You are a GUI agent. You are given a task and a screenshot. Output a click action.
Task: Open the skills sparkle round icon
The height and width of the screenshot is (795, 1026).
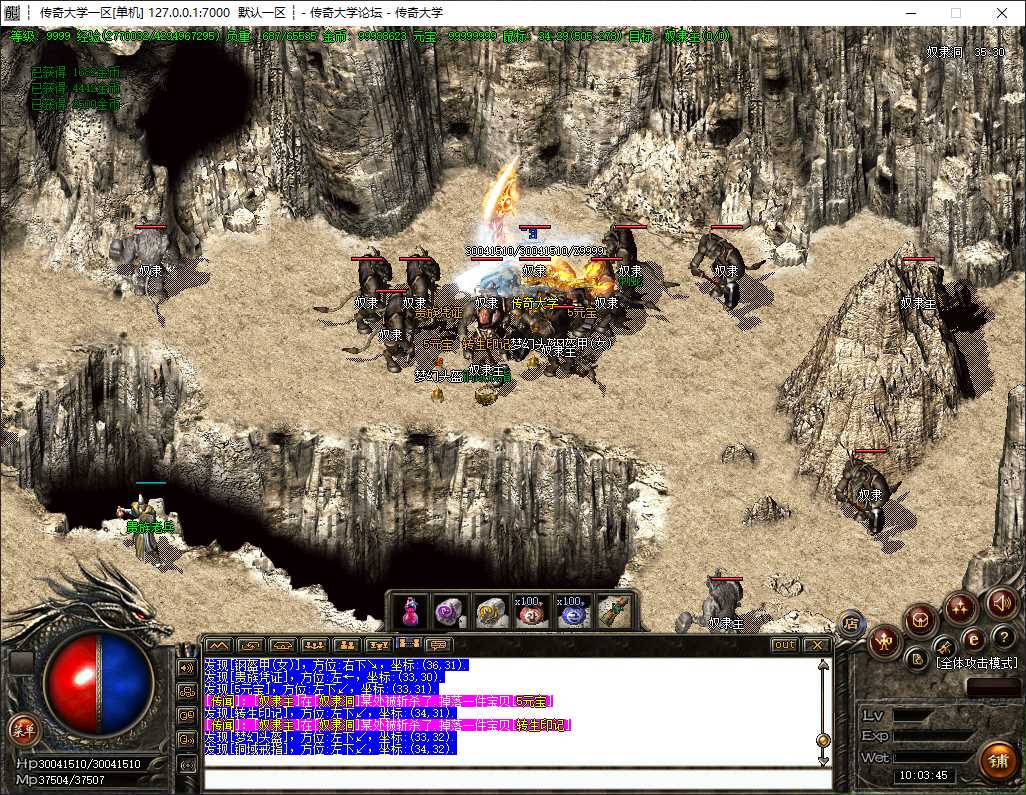pyautogui.click(x=960, y=608)
